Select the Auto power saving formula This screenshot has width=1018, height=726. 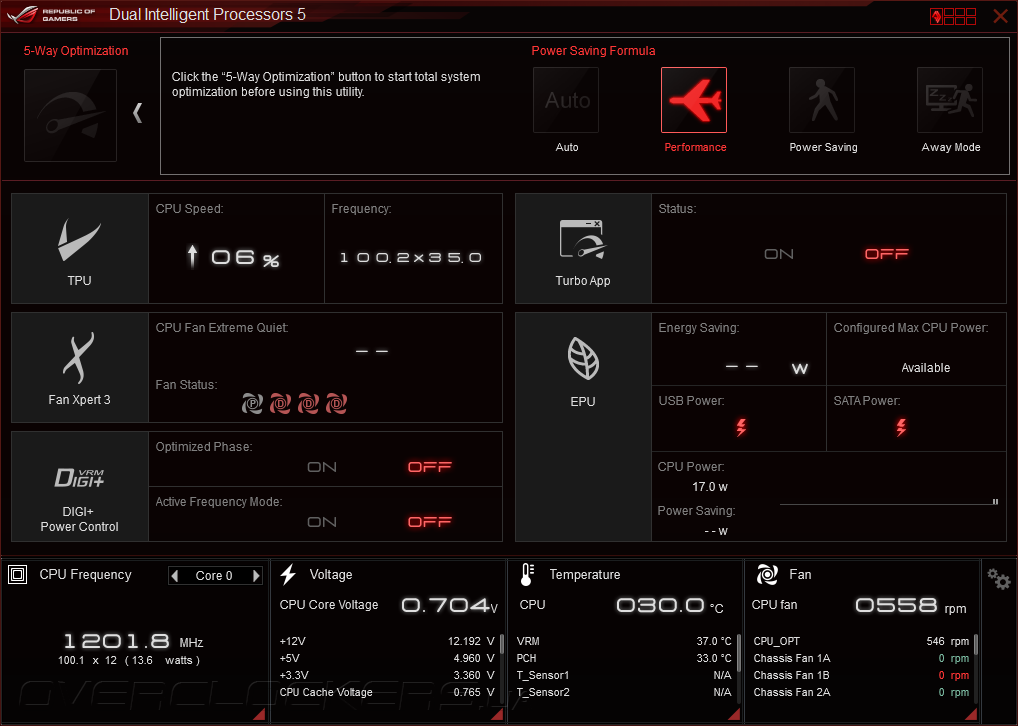[566, 100]
